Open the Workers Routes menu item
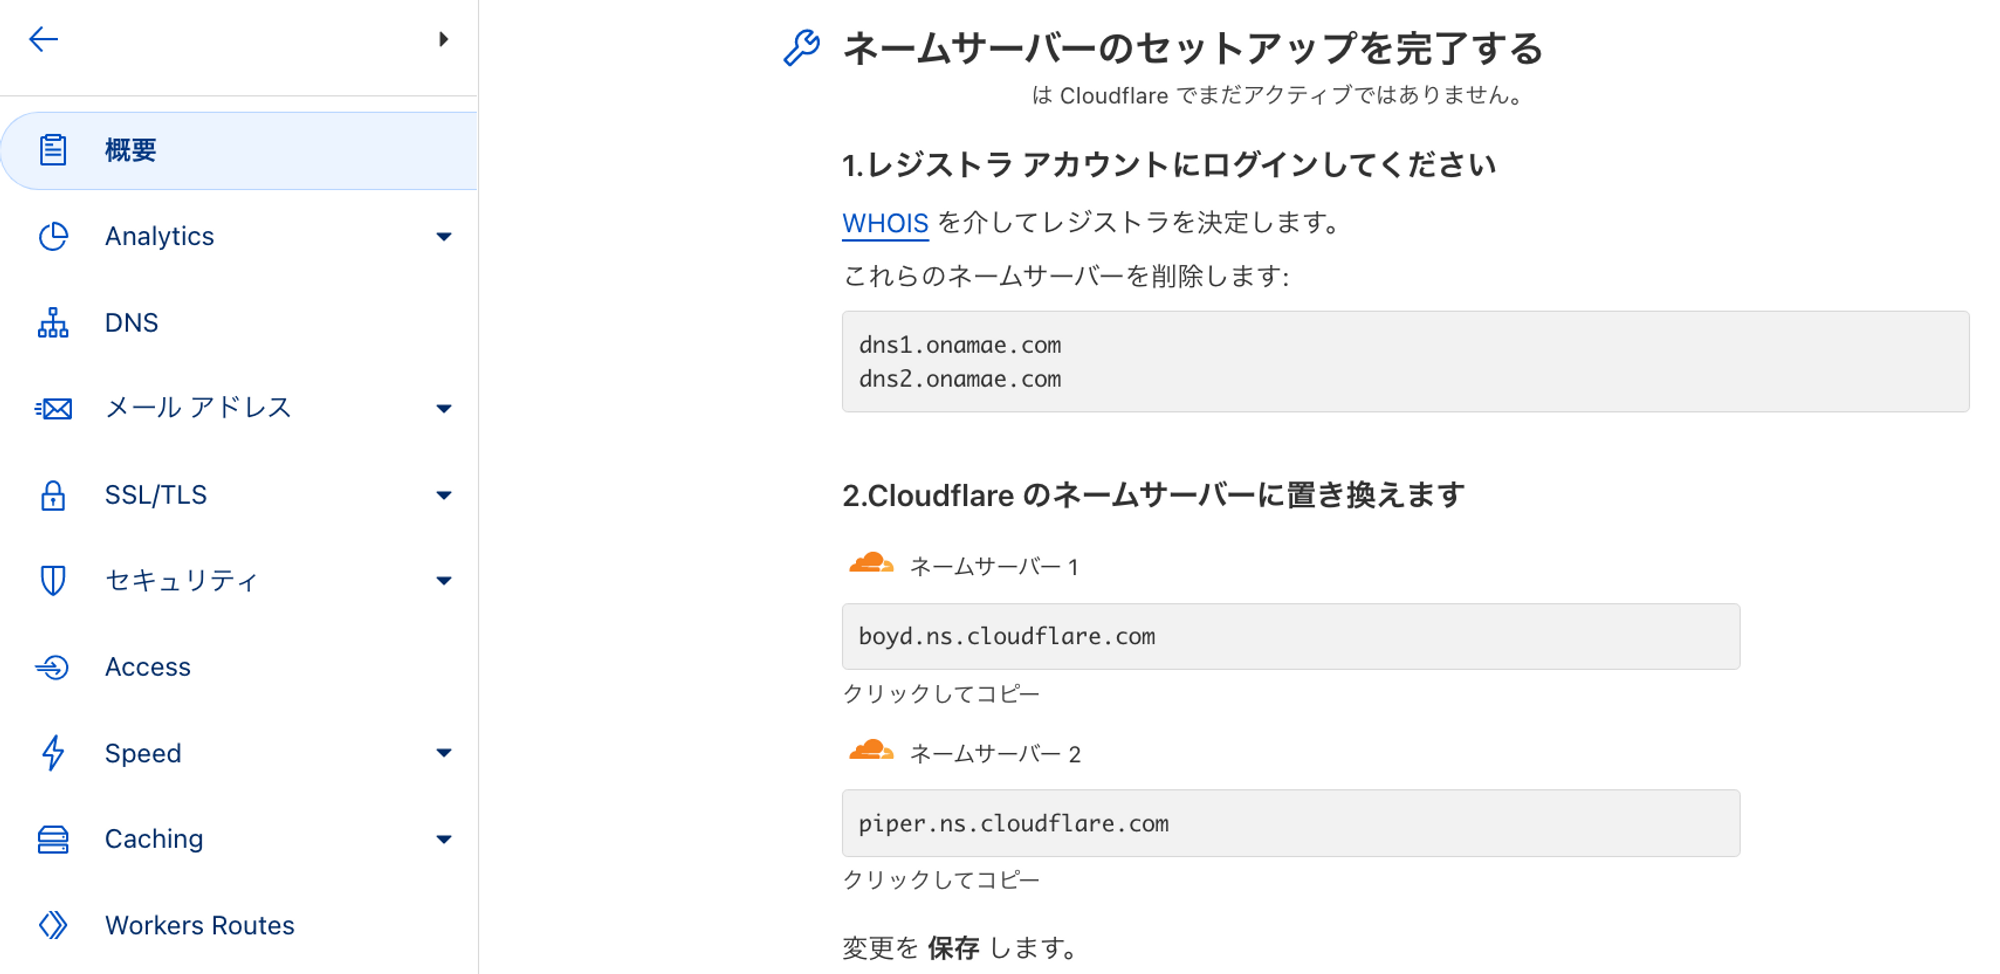Image resolution: width=2000 pixels, height=974 pixels. click(240, 925)
